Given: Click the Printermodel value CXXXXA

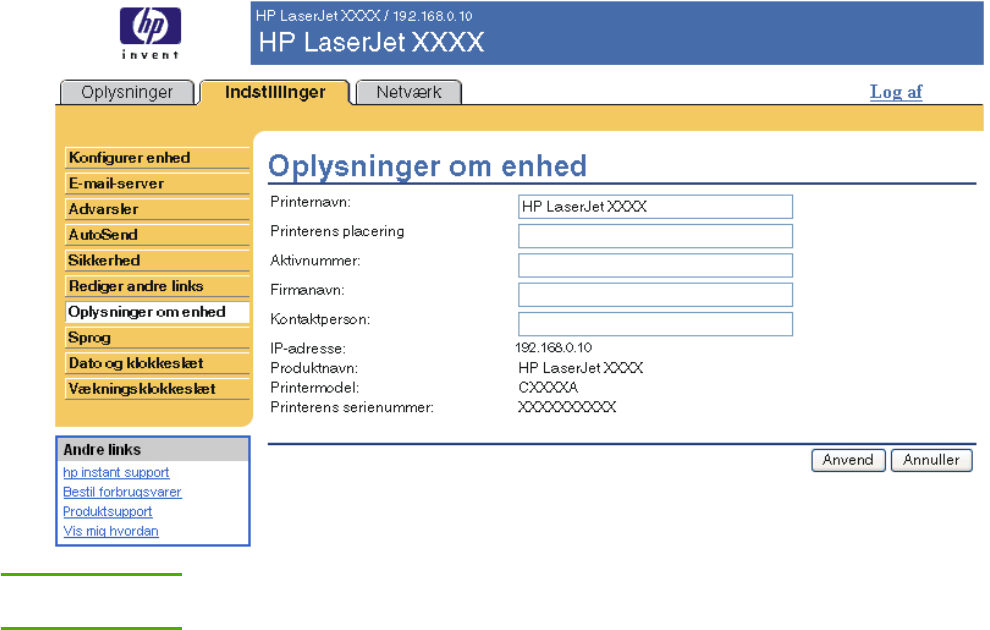Looking at the screenshot, I should coord(548,387).
